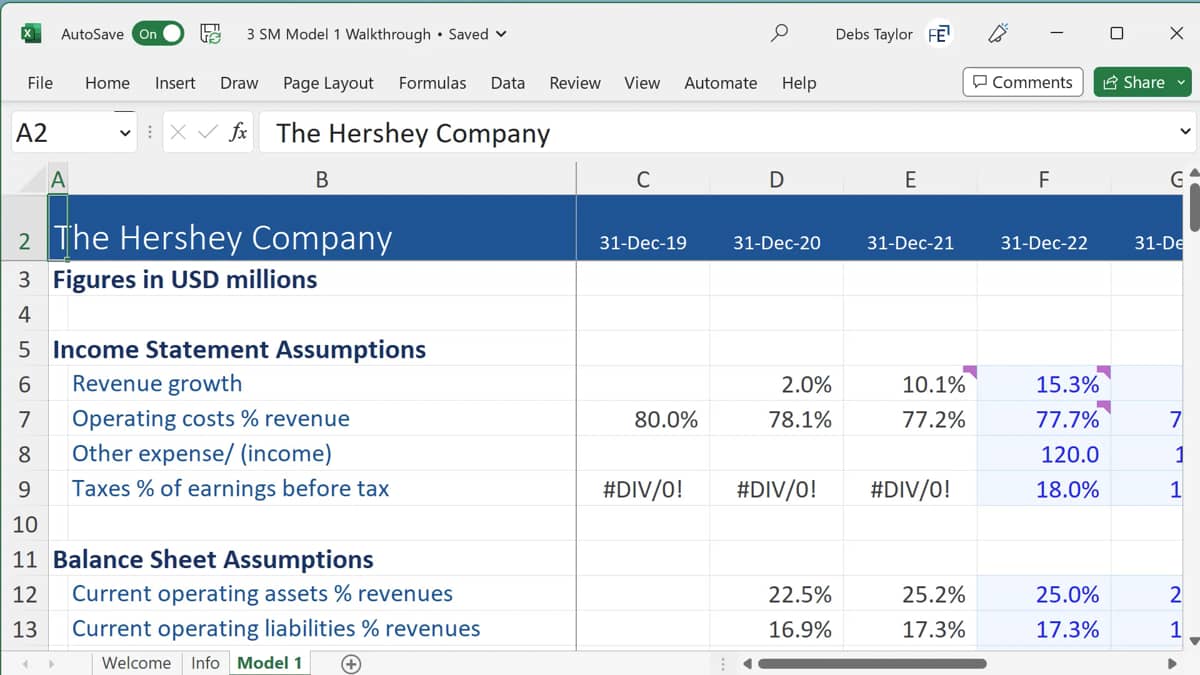
Task: Click 'Current operating liabilities % revenues' cell
Action: [x=276, y=629]
